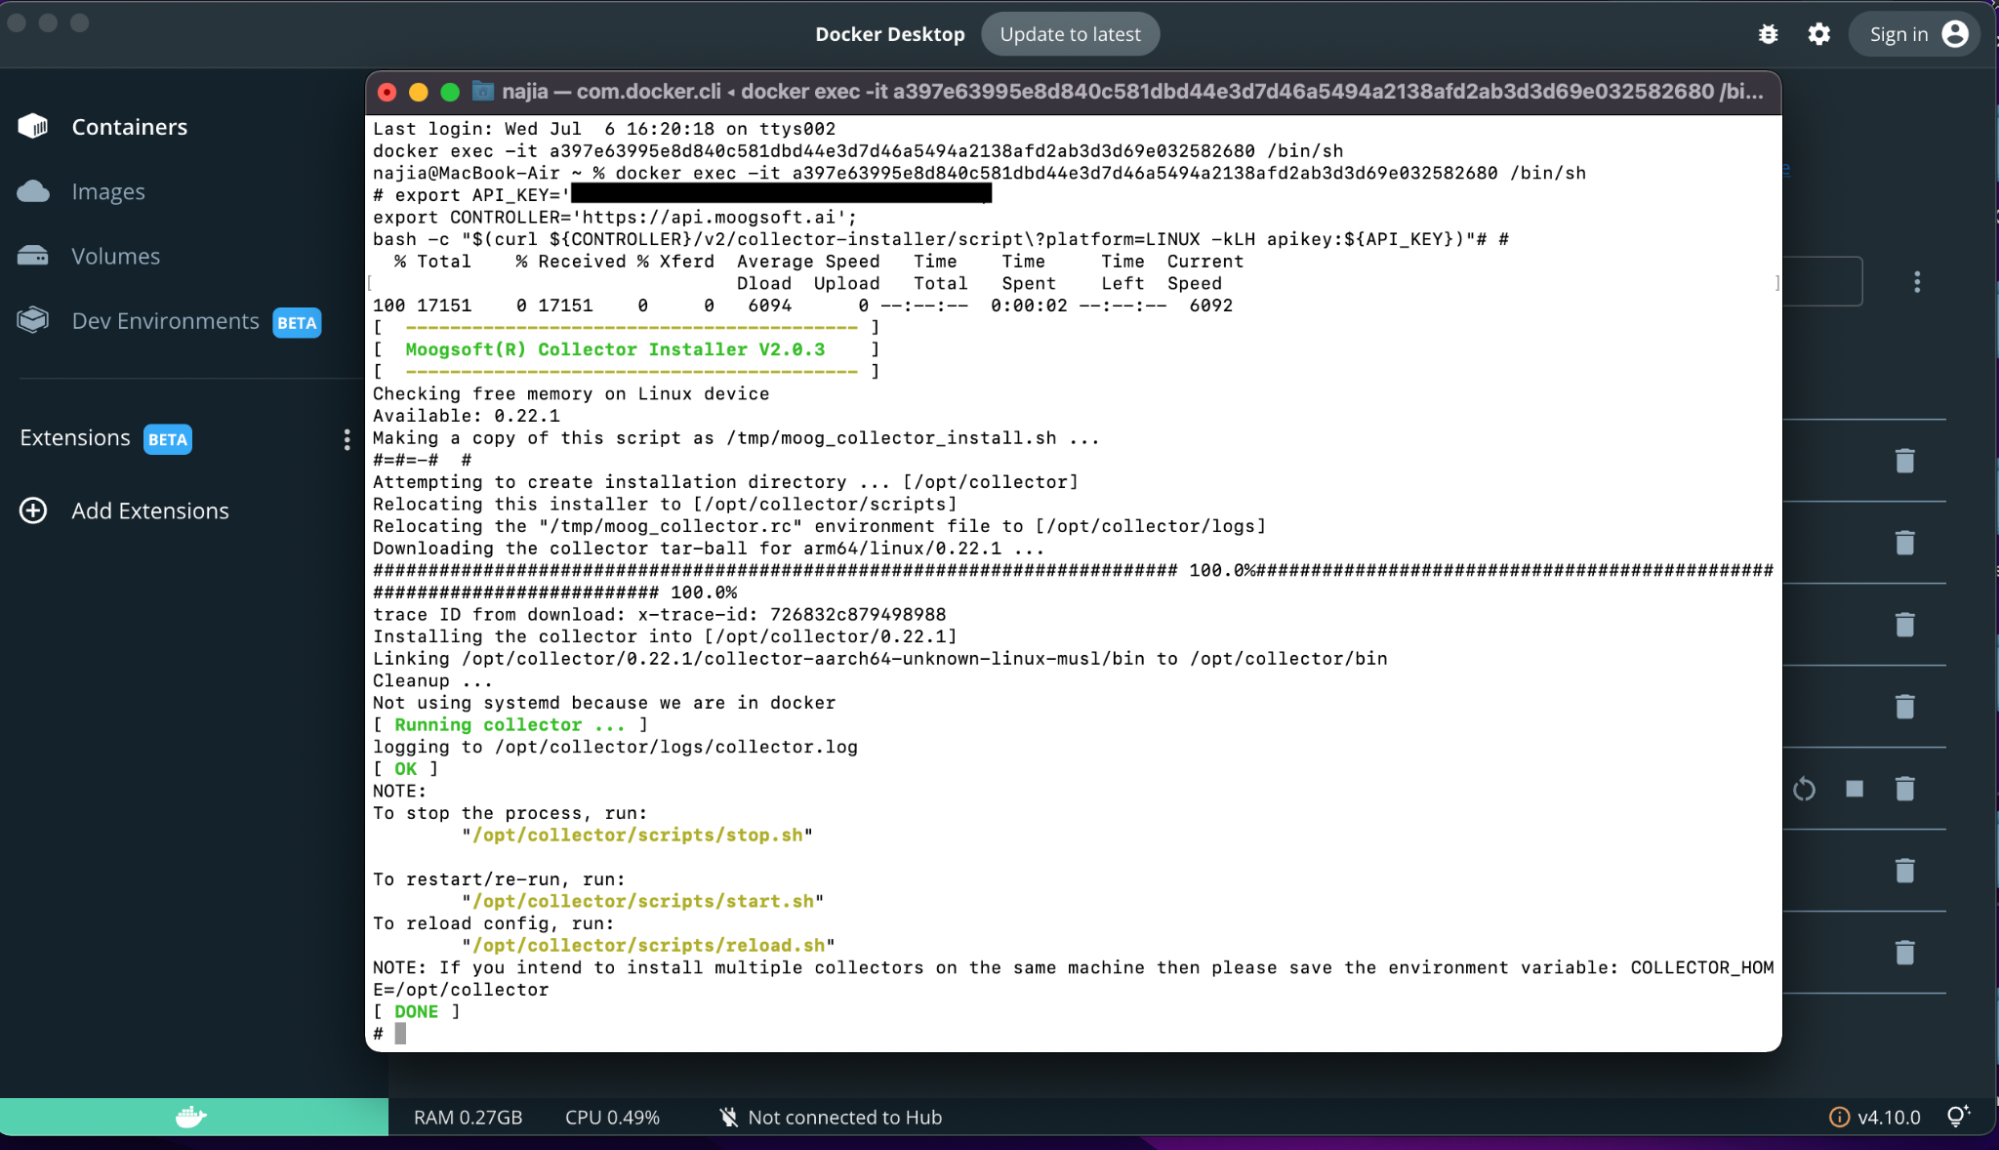The image size is (1999, 1150).
Task: Click the tips lightbulb icon
Action: click(x=1958, y=1116)
